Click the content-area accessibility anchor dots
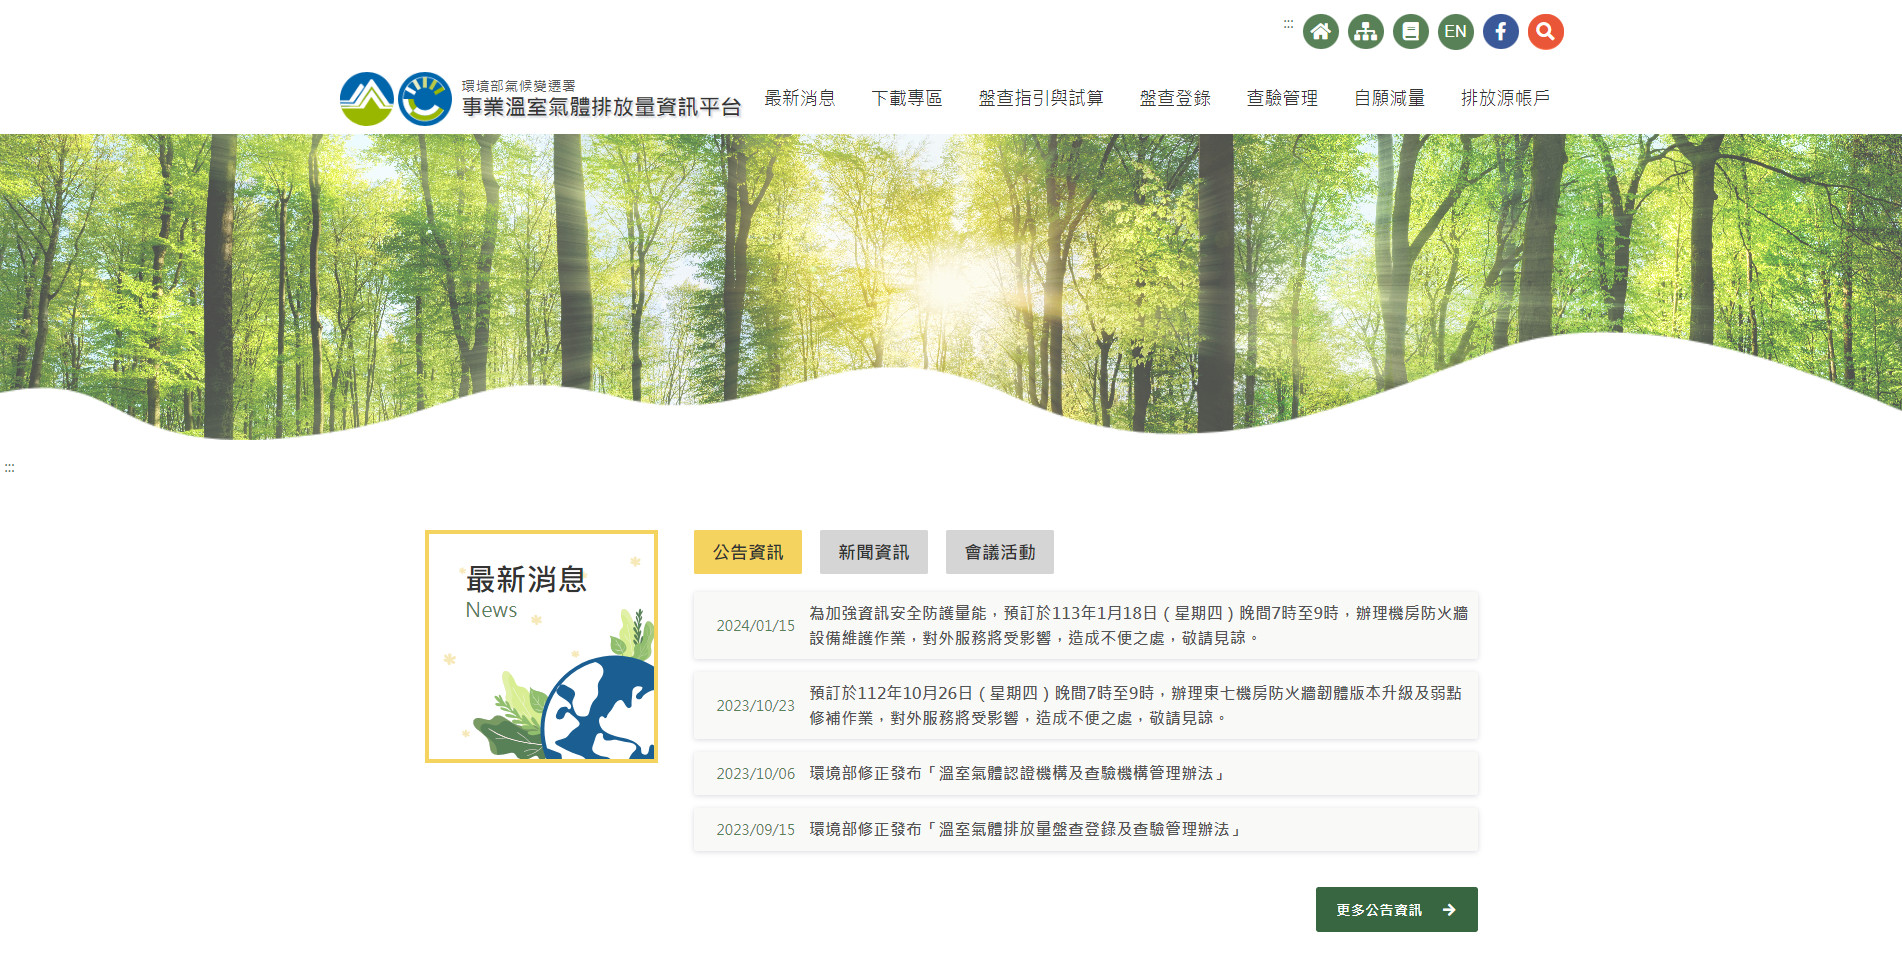The height and width of the screenshot is (954, 1902). click(x=9, y=467)
